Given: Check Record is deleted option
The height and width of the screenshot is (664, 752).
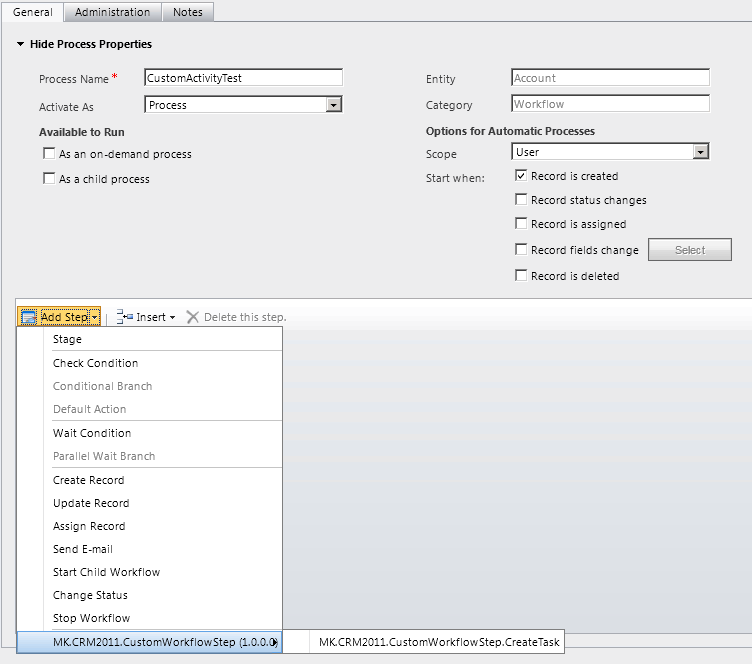Looking at the screenshot, I should pyautogui.click(x=521, y=275).
